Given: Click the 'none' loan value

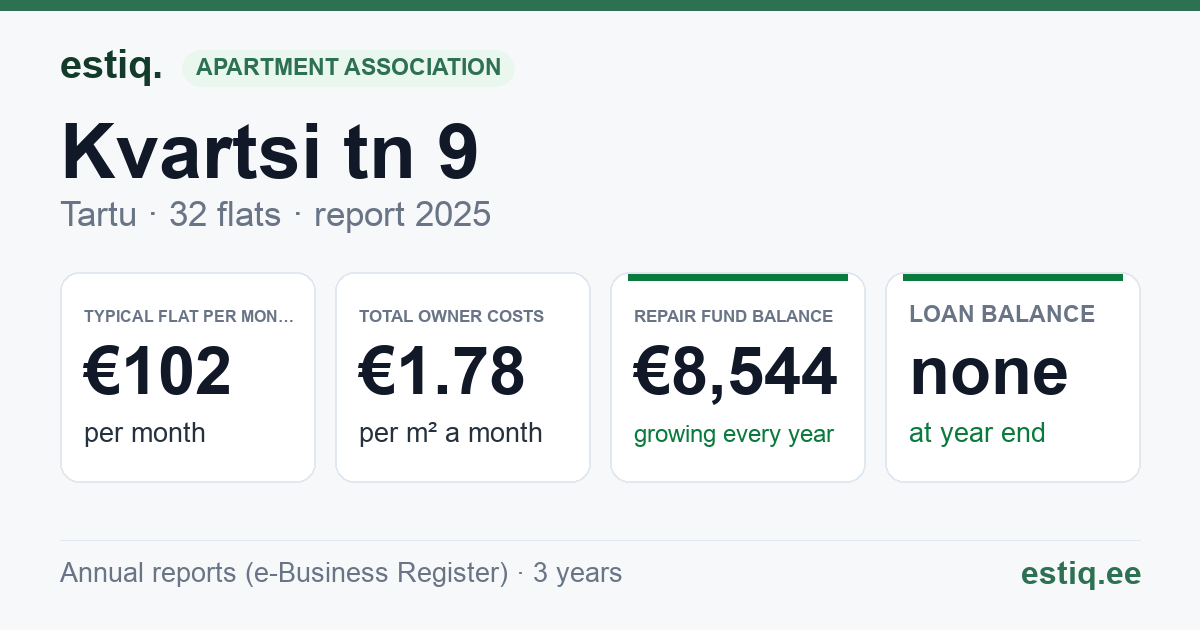Looking at the screenshot, I should click(989, 371).
